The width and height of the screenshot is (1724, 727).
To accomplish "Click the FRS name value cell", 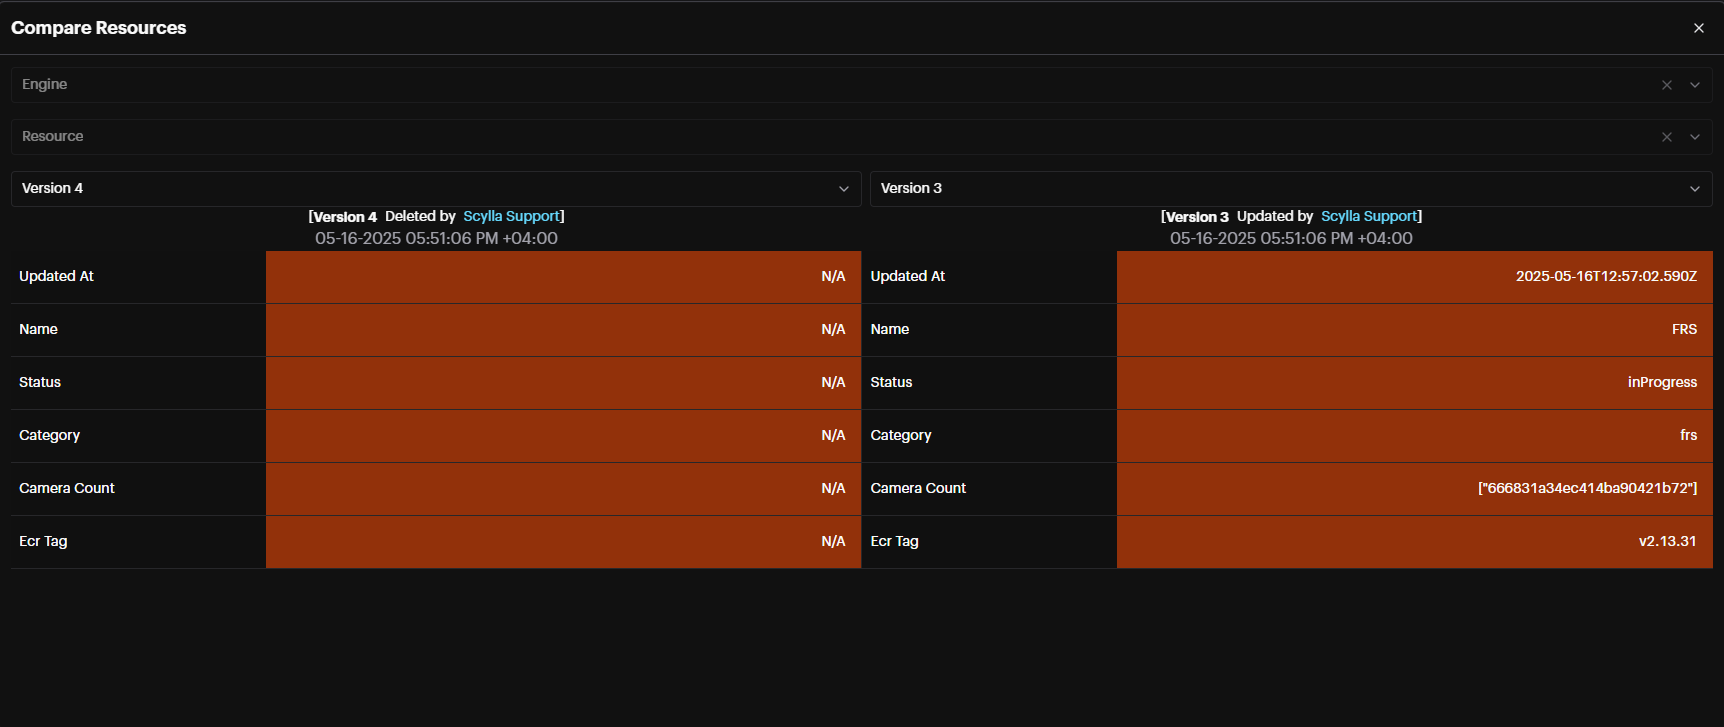I will [x=1684, y=330].
